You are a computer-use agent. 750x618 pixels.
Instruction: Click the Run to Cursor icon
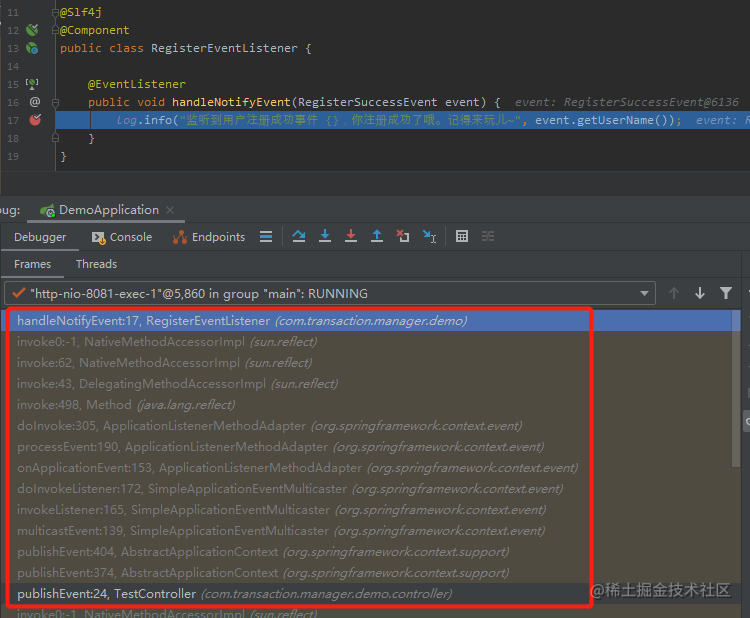point(429,236)
